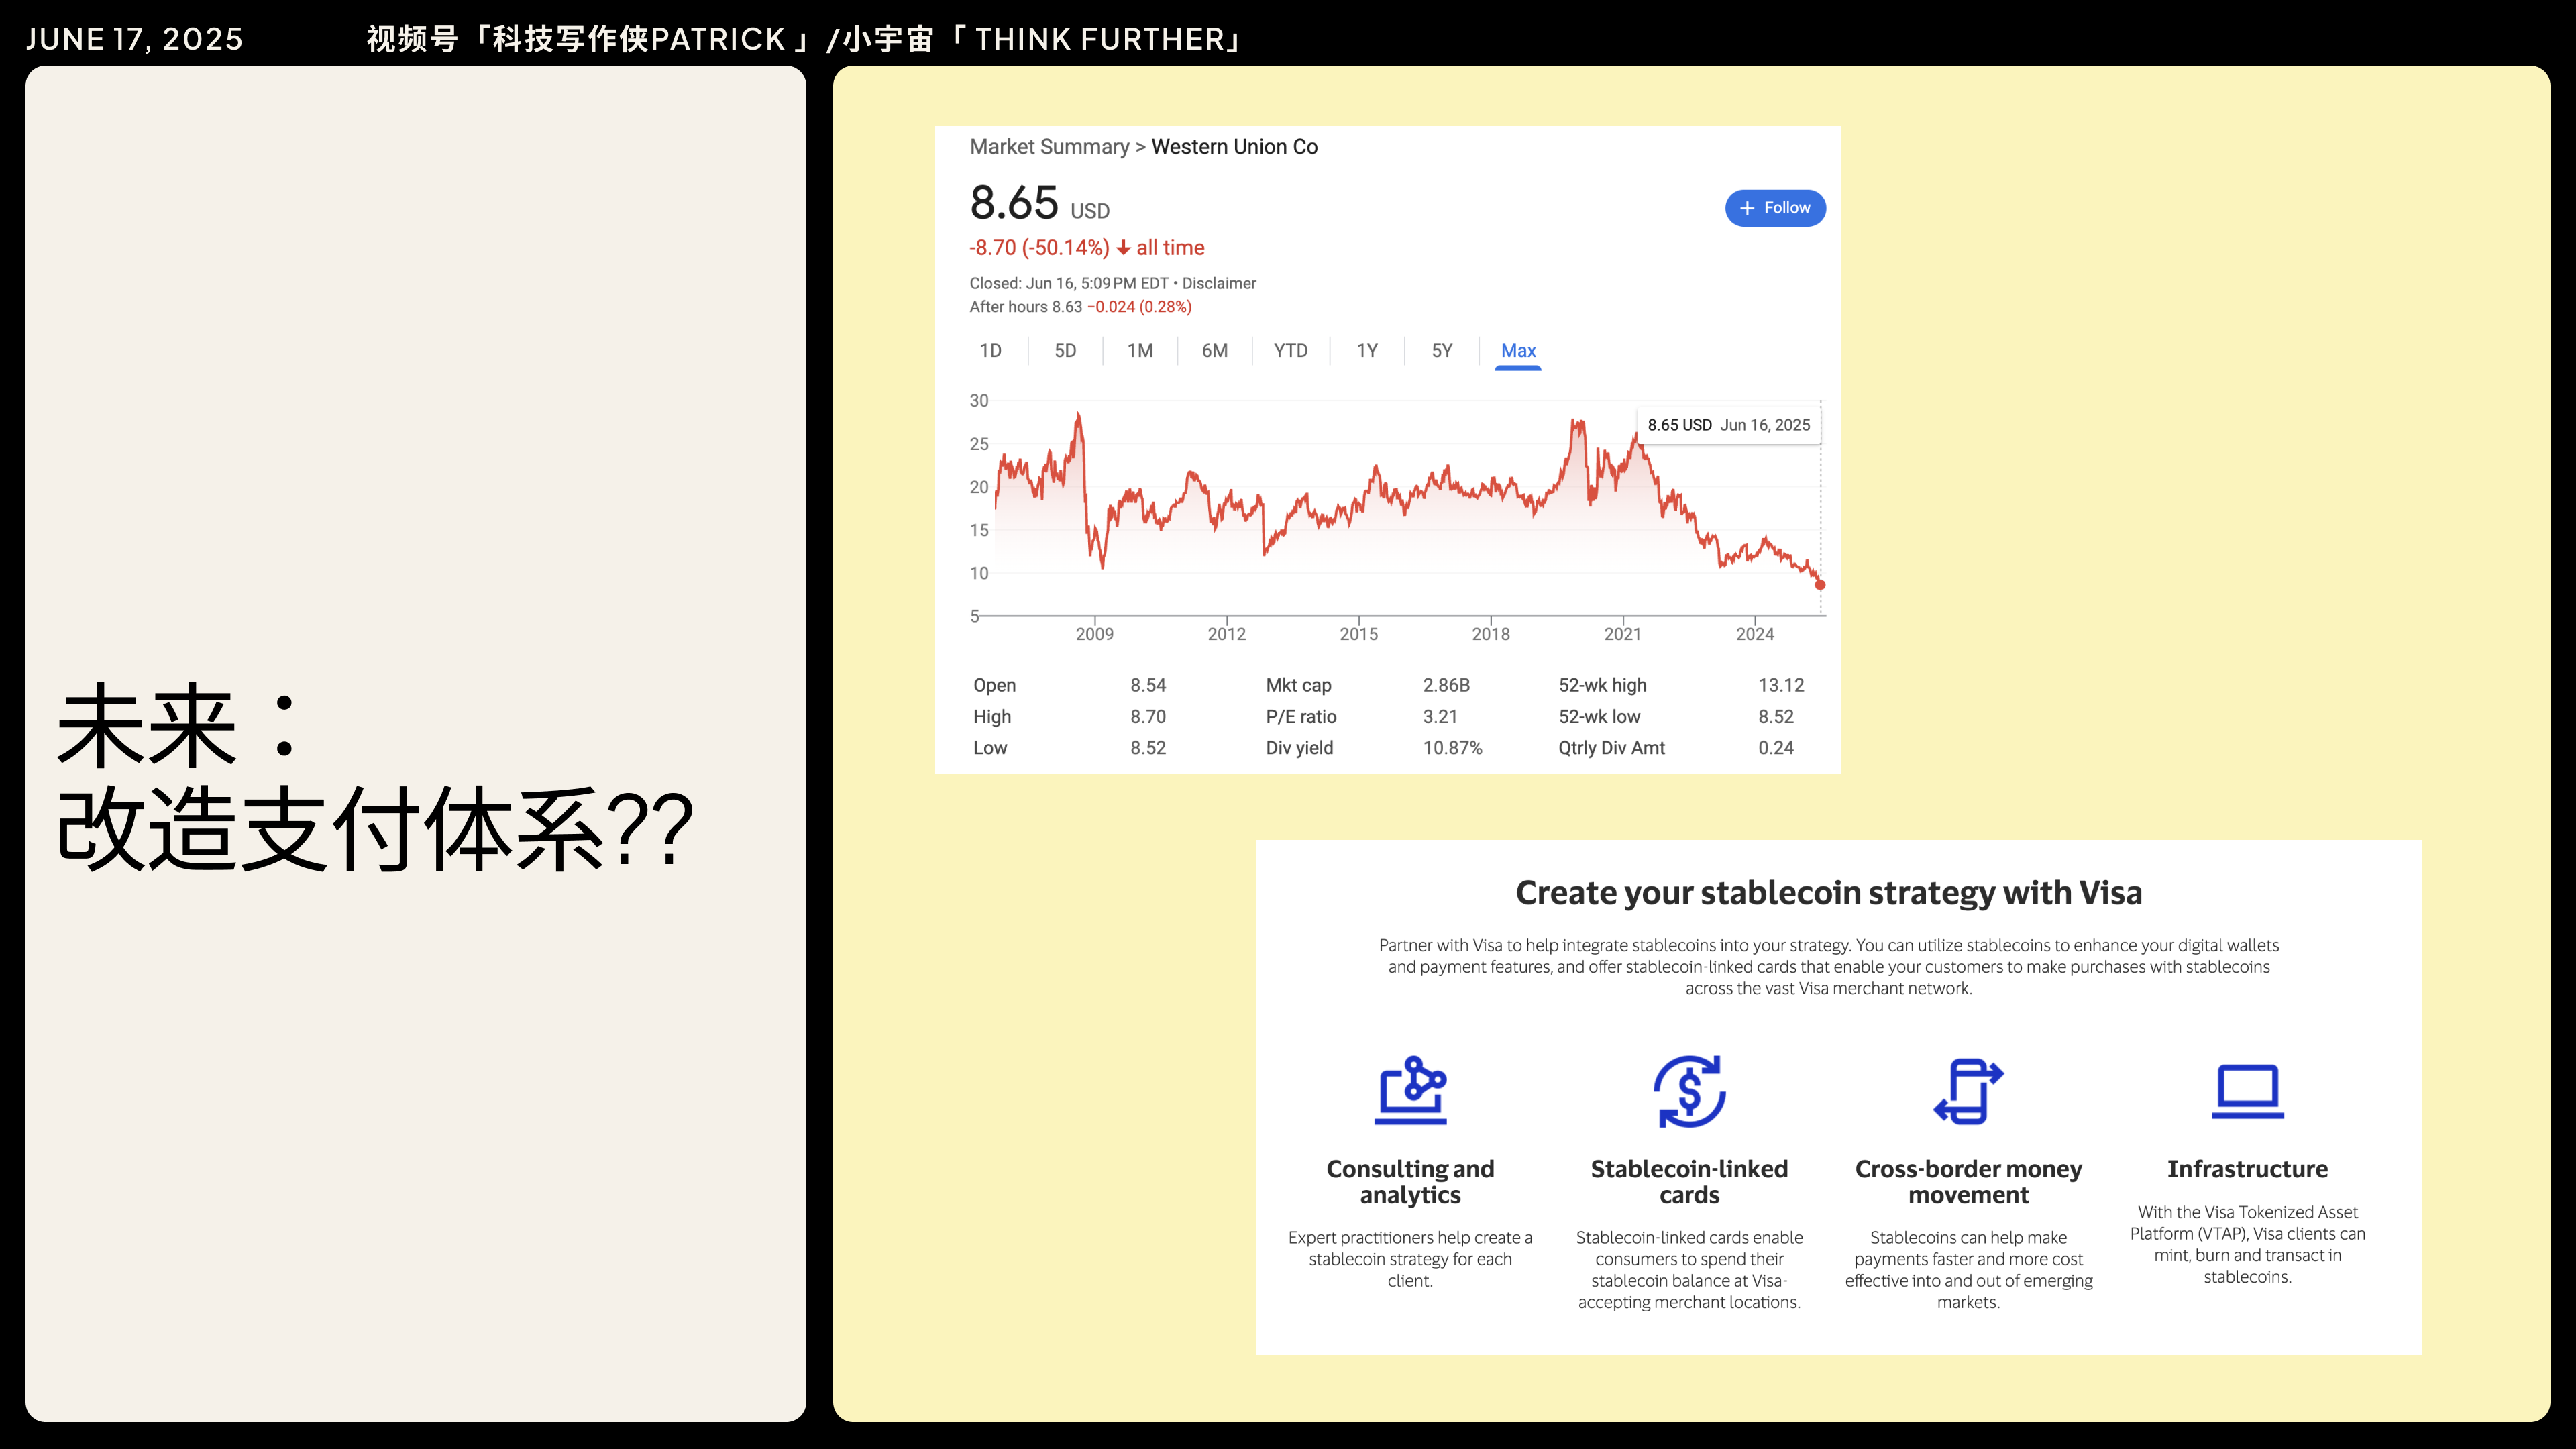The height and width of the screenshot is (1449, 2576).
Task: Click the 8.65 USD chart tooltip
Action: tap(1728, 425)
